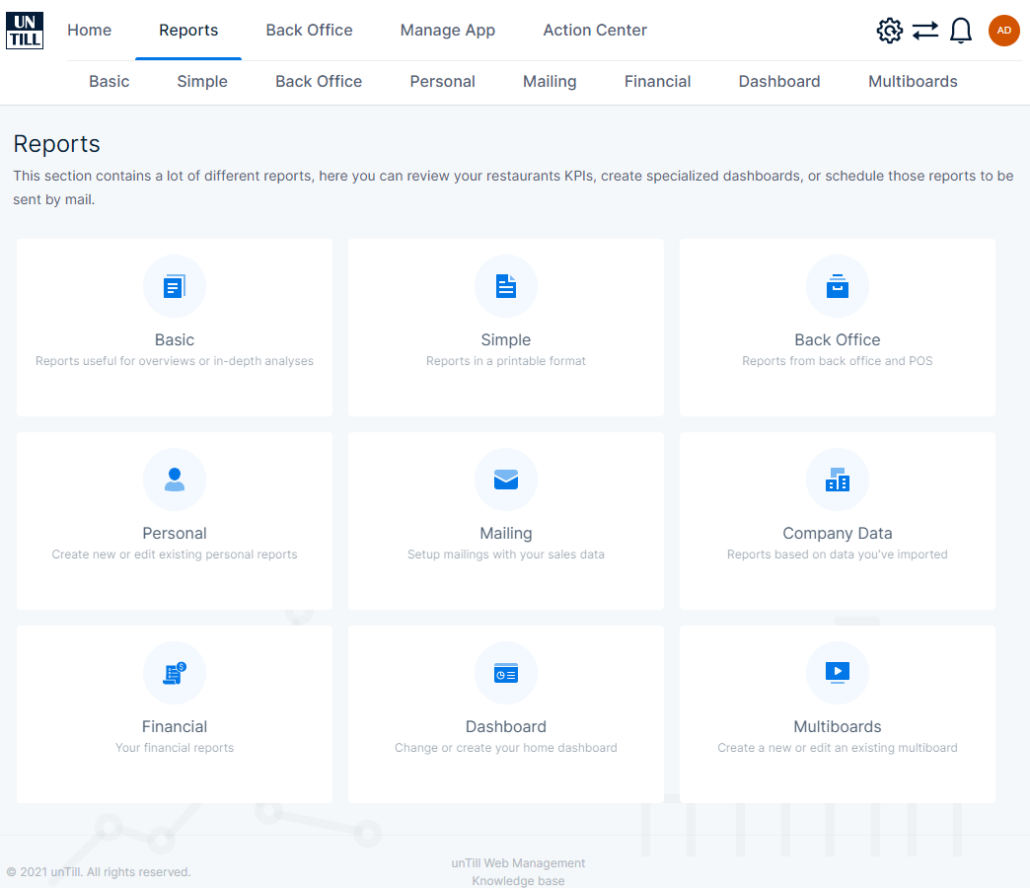Select Financial in the reports submenu

click(x=657, y=82)
